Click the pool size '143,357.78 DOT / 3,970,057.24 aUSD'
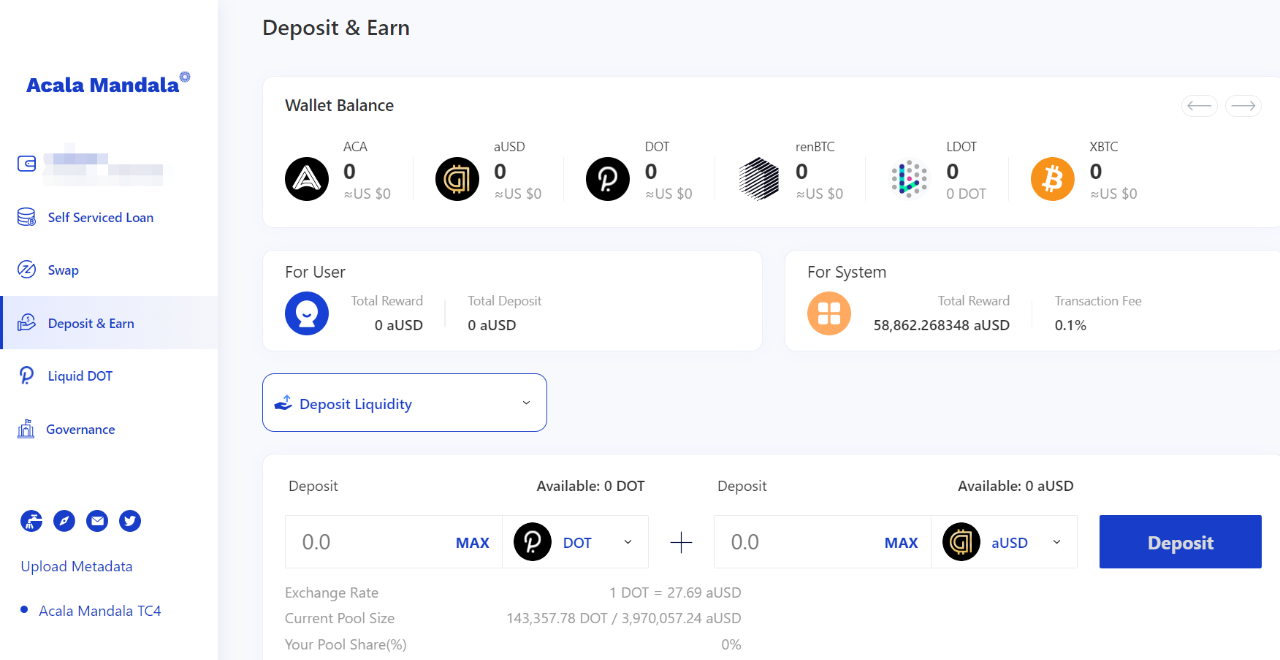This screenshot has width=1280, height=660. coord(624,618)
